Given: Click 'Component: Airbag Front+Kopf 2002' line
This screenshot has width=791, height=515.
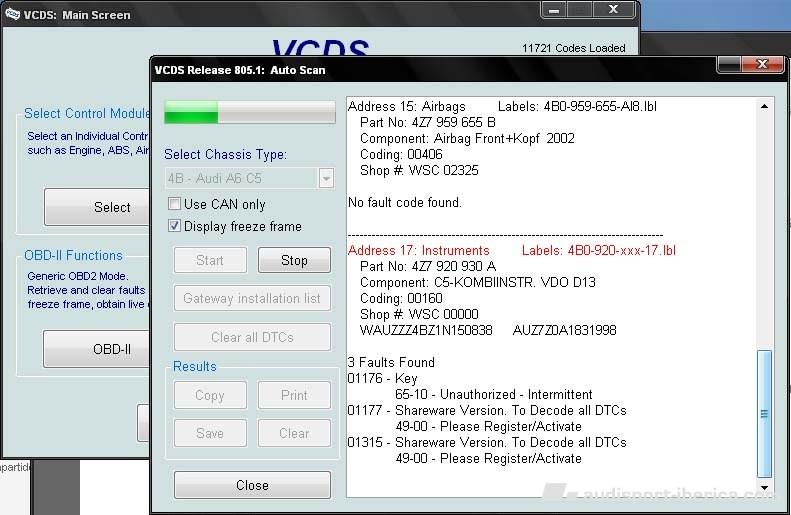Looking at the screenshot, I should pos(467,139).
